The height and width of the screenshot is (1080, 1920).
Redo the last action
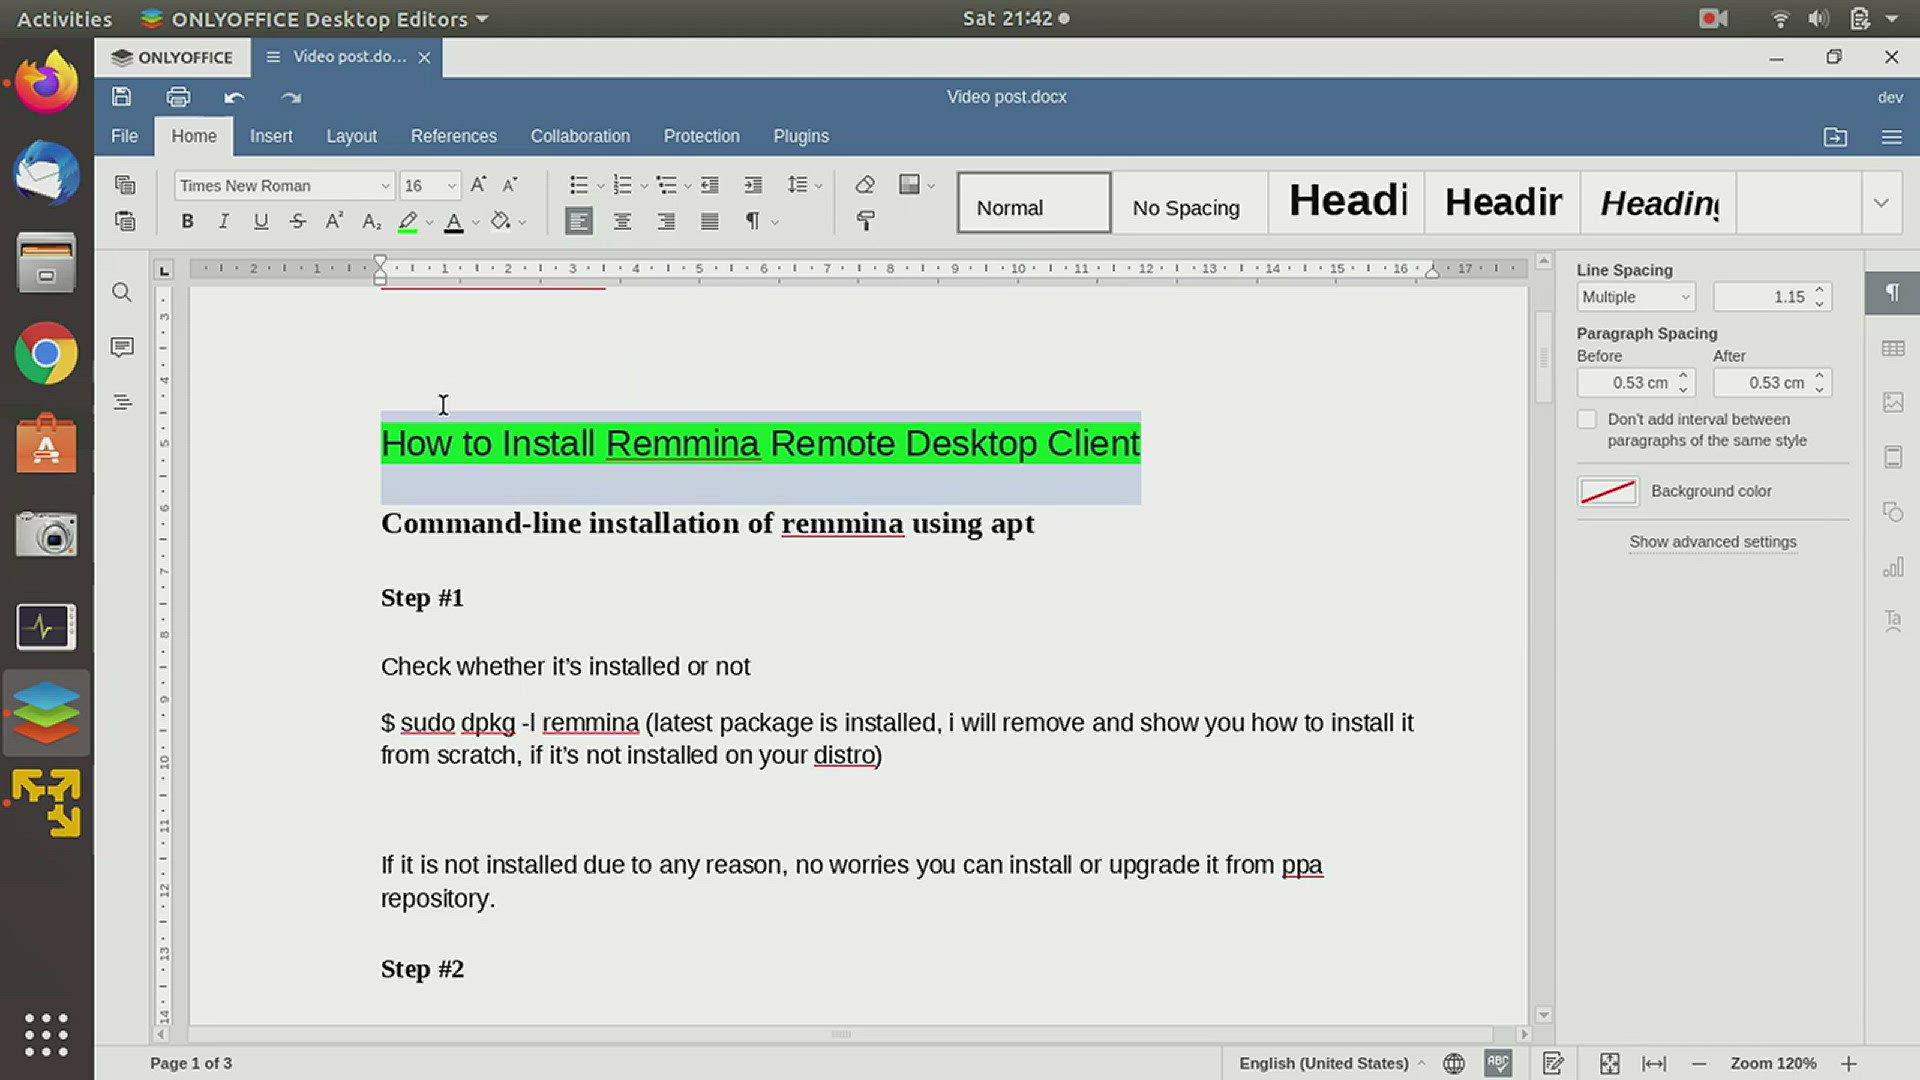click(291, 97)
